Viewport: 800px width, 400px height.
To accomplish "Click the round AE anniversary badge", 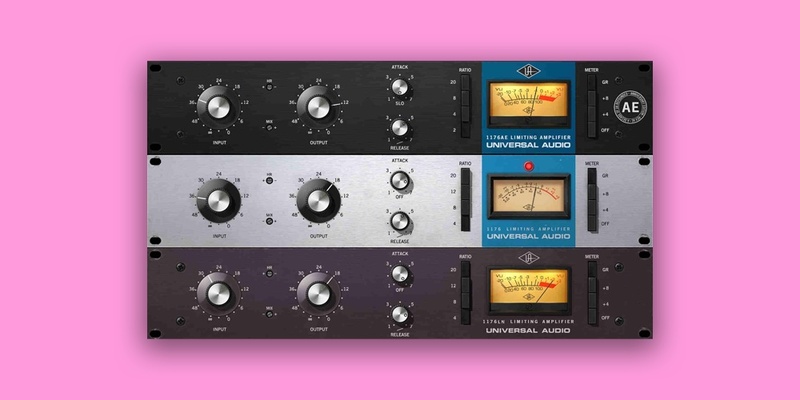I will click(630, 108).
